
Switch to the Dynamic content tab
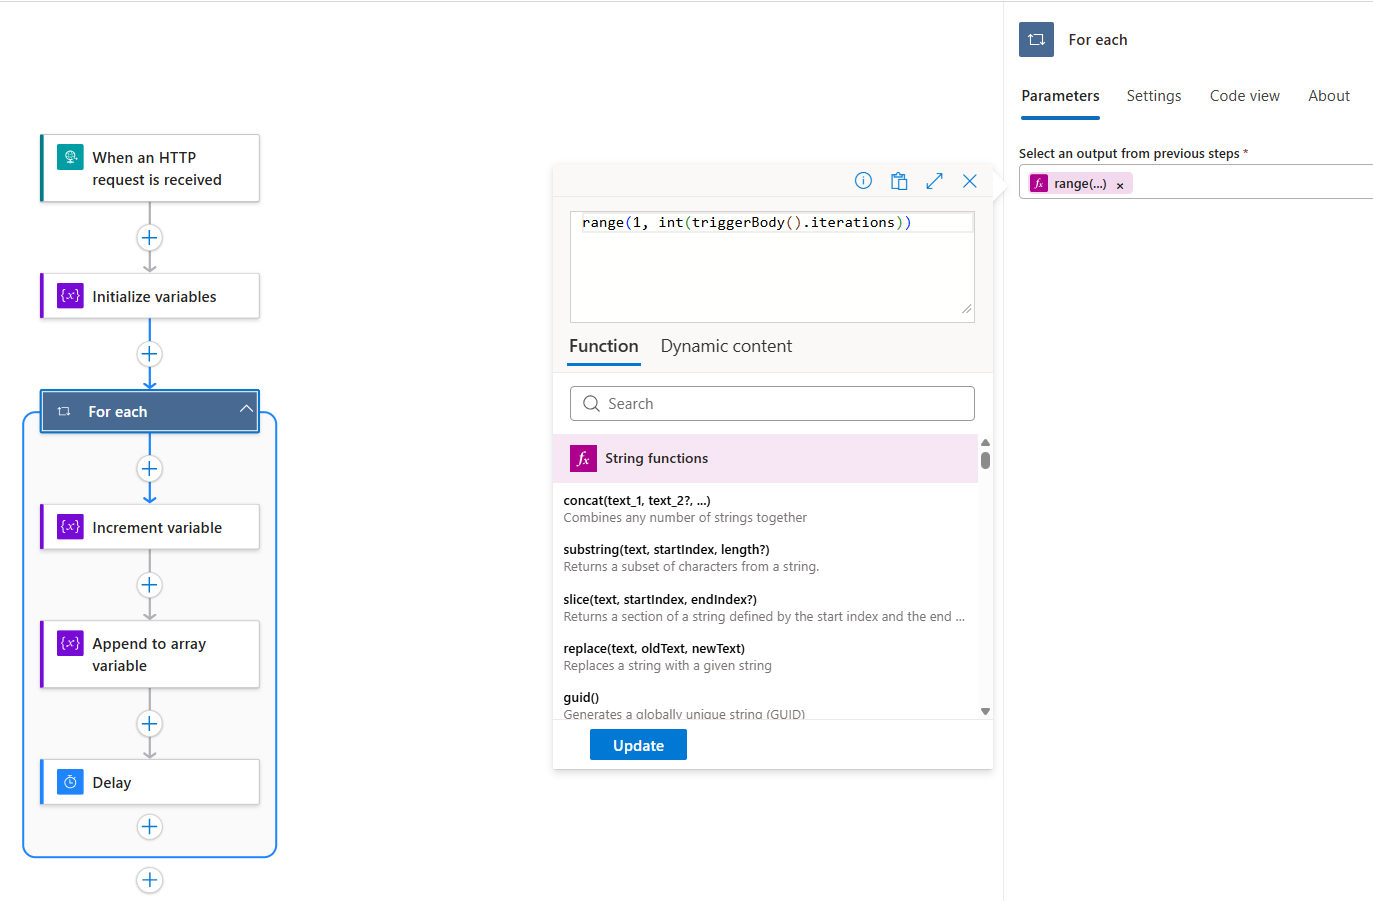(x=726, y=346)
